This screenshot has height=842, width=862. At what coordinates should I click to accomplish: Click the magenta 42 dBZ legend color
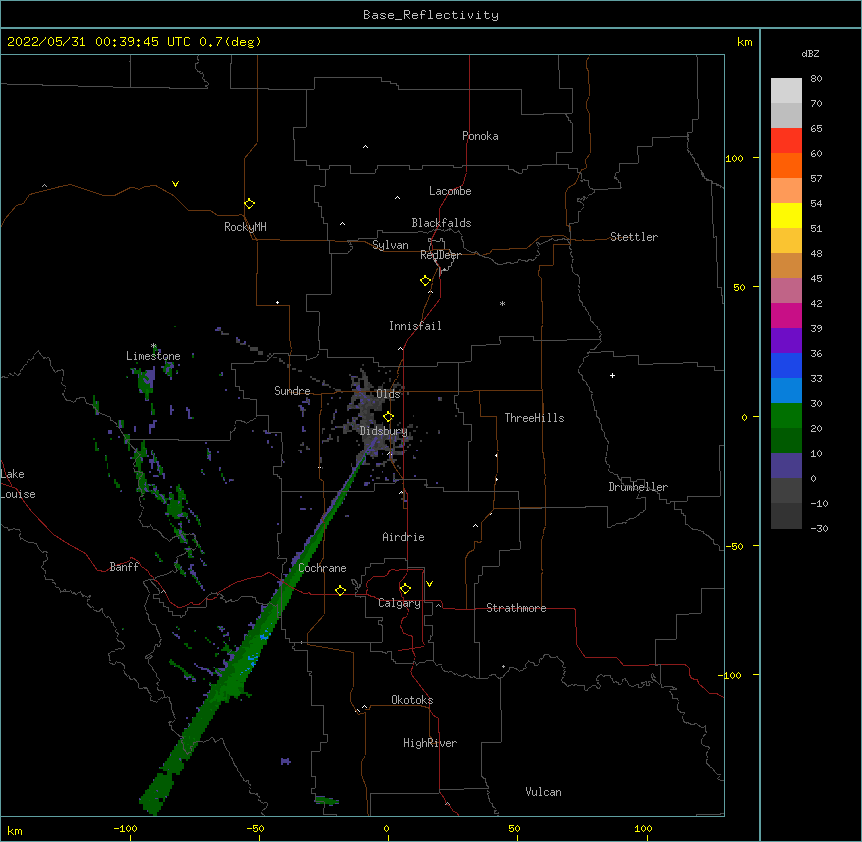pos(786,315)
